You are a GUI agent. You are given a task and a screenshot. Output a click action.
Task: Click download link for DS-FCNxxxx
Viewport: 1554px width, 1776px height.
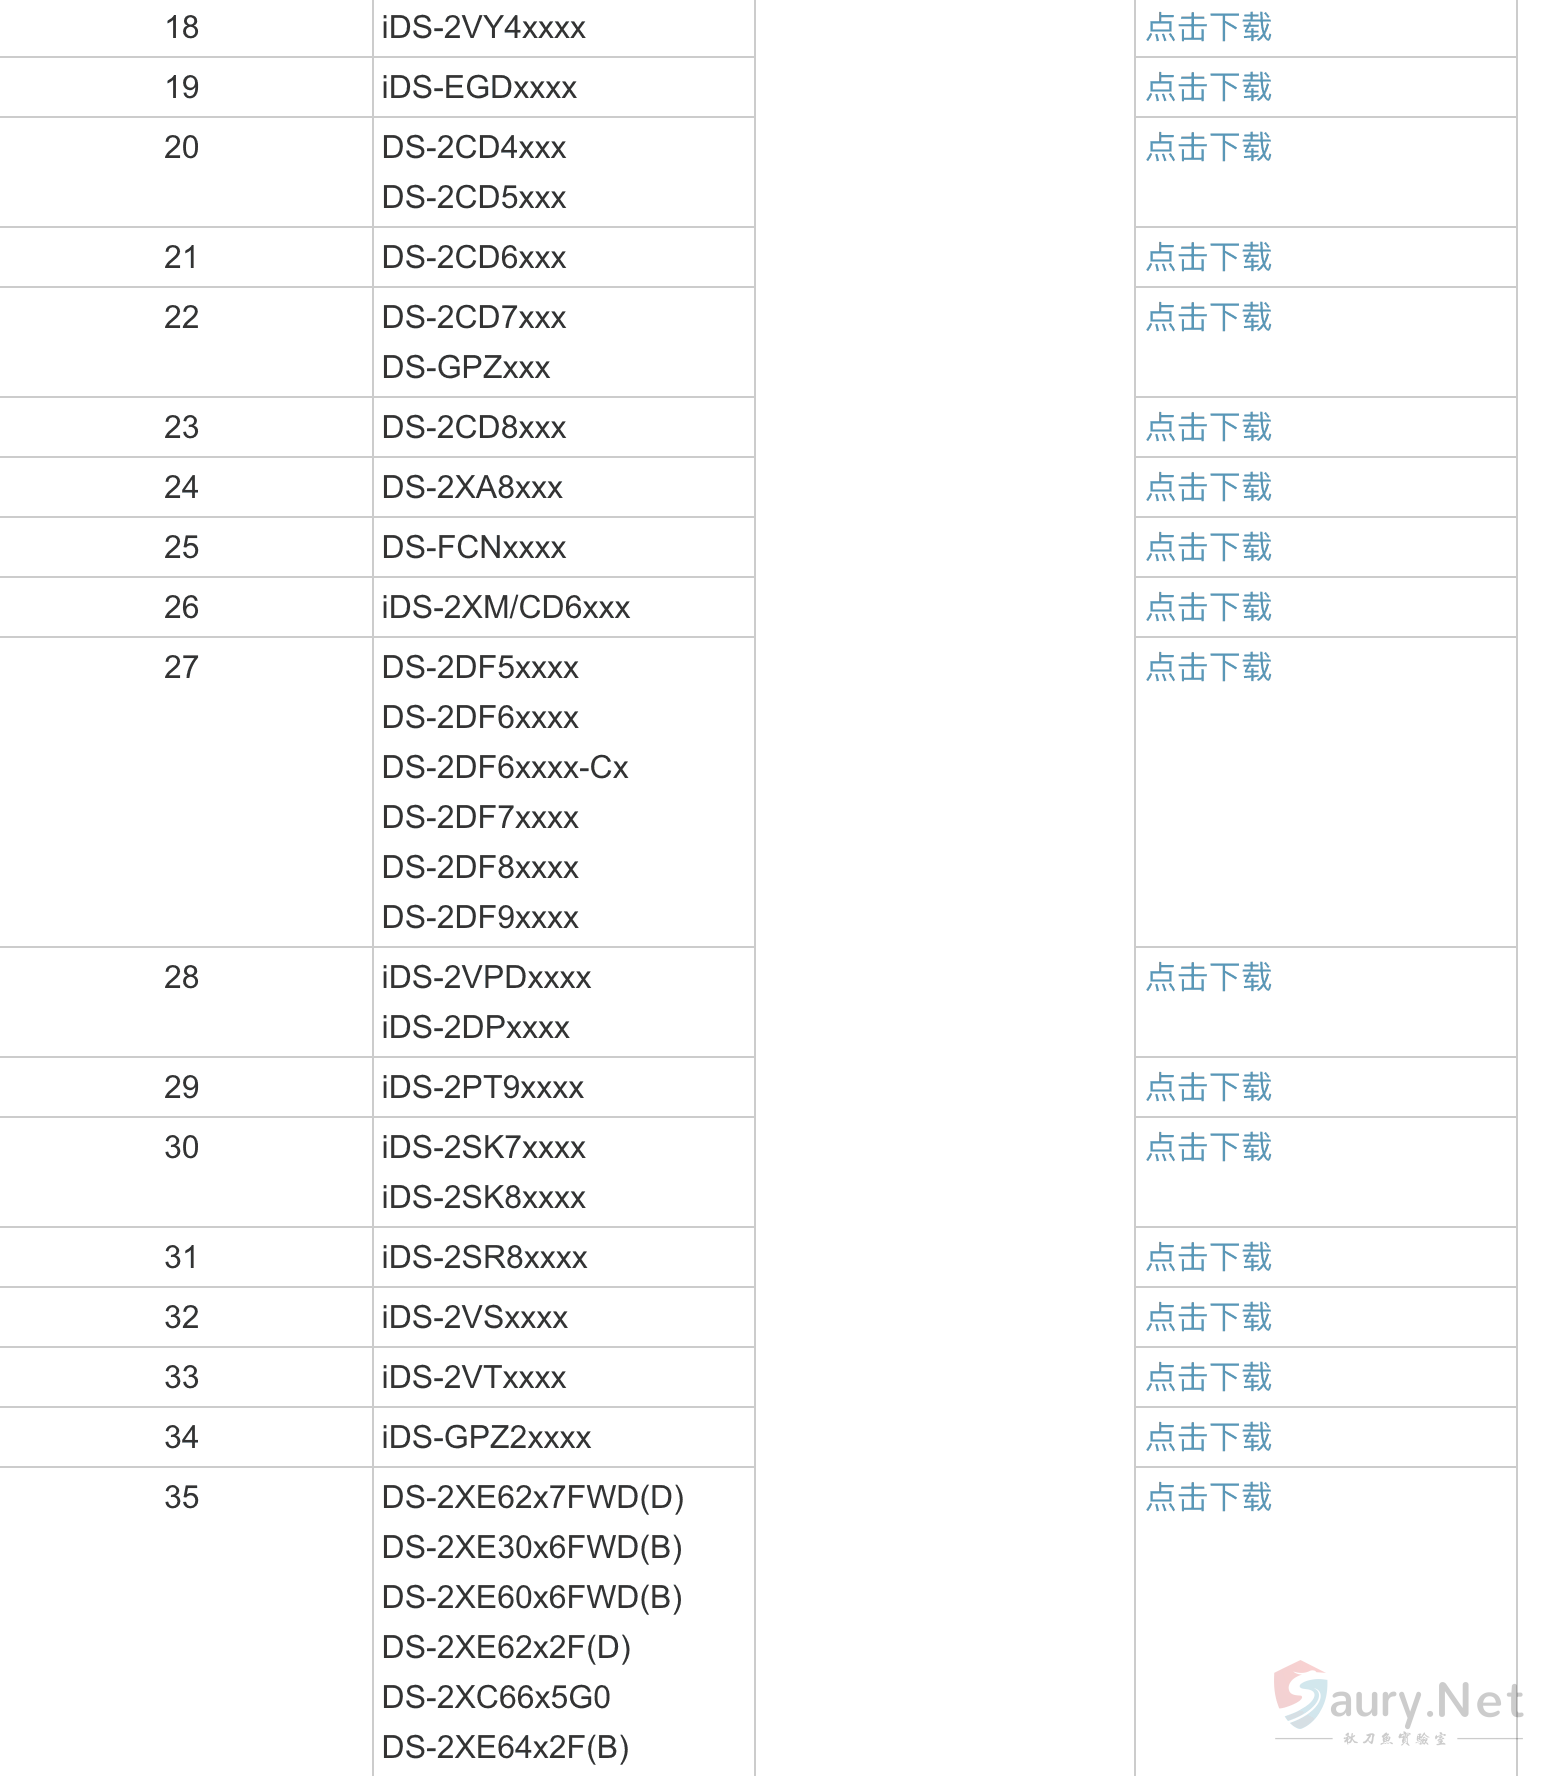click(1208, 548)
